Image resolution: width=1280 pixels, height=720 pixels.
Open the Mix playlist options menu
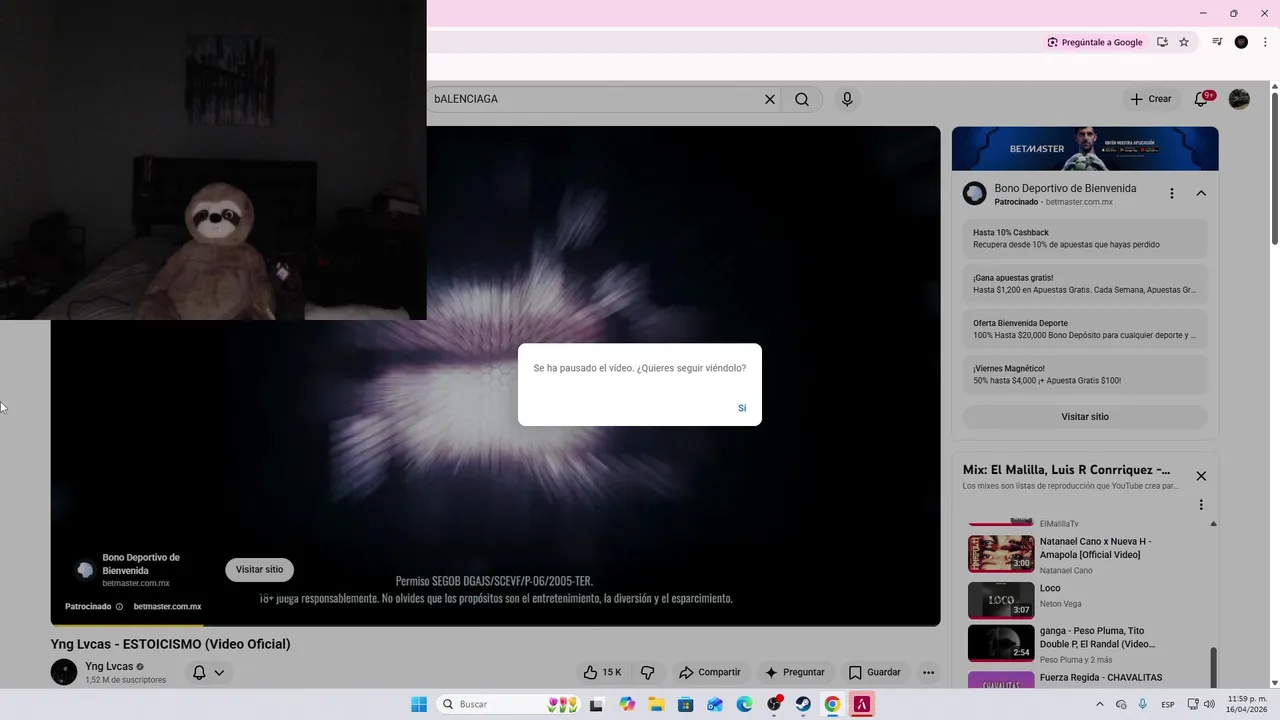[x=1201, y=505]
